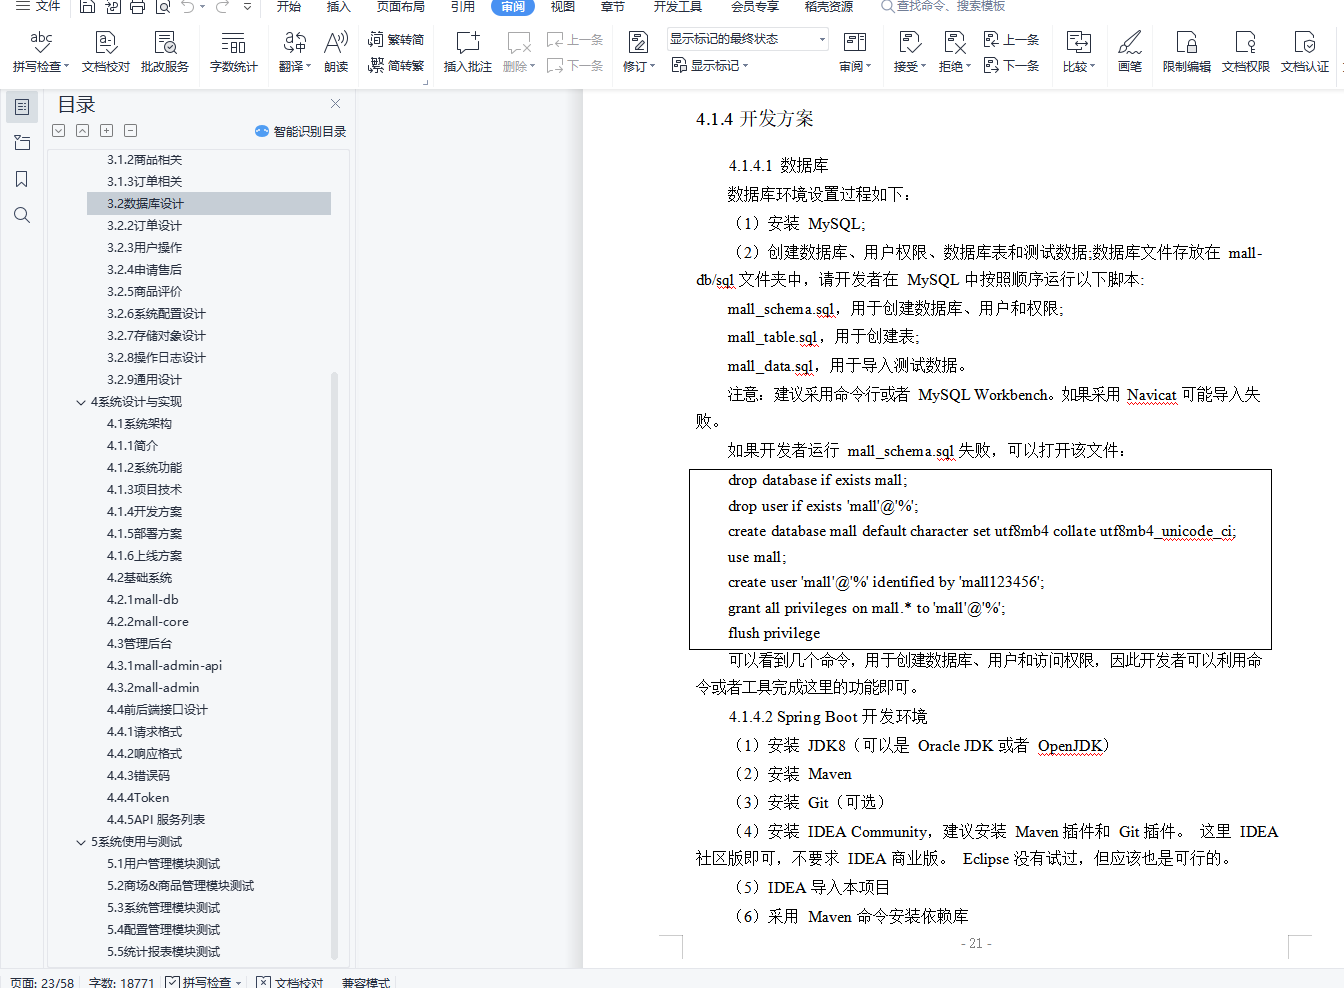Move outline level down with down-chevron icon

[58, 131]
